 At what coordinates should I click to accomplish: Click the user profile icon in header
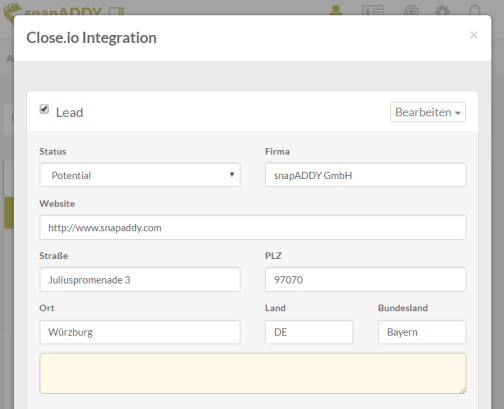click(336, 10)
